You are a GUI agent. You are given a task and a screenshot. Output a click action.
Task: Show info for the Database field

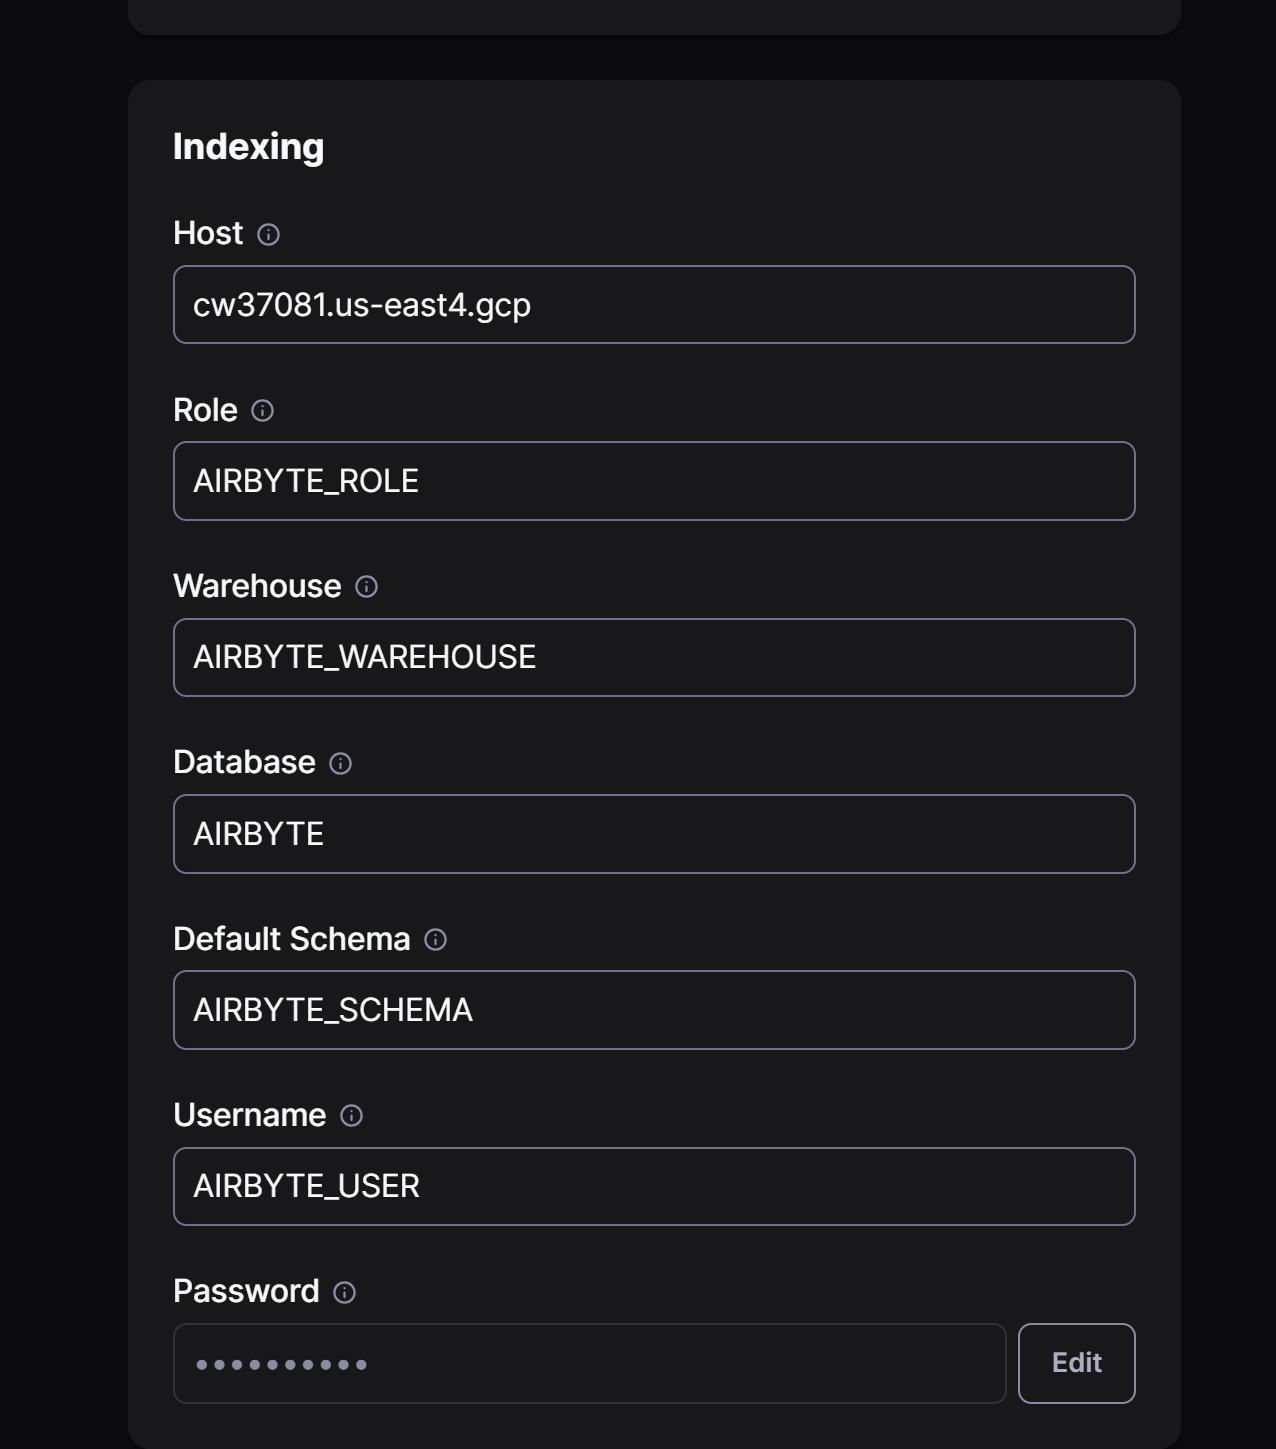click(340, 764)
